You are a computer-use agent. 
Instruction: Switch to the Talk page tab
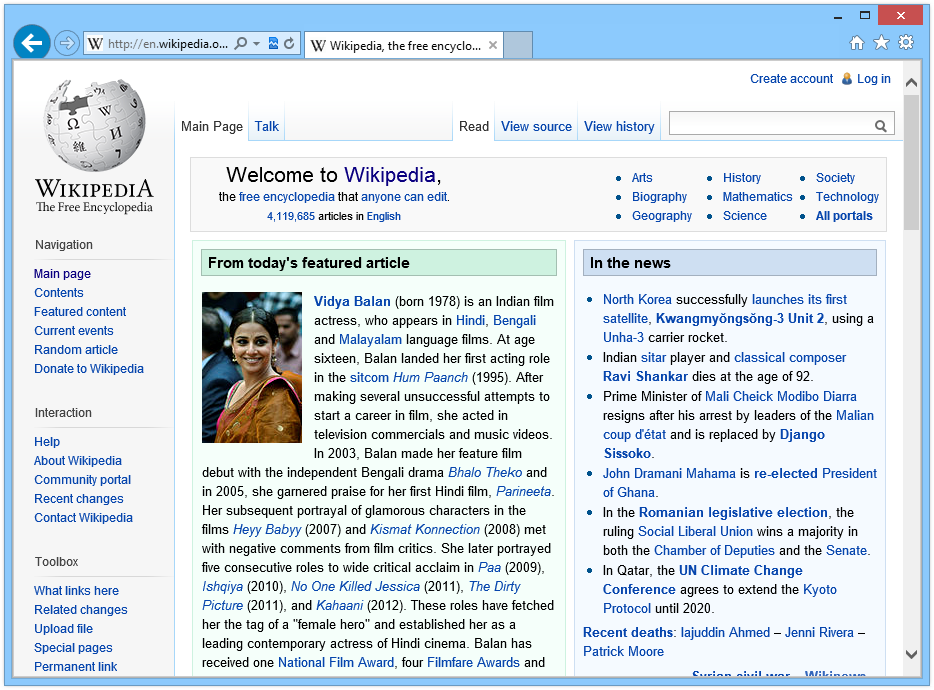click(x=266, y=126)
